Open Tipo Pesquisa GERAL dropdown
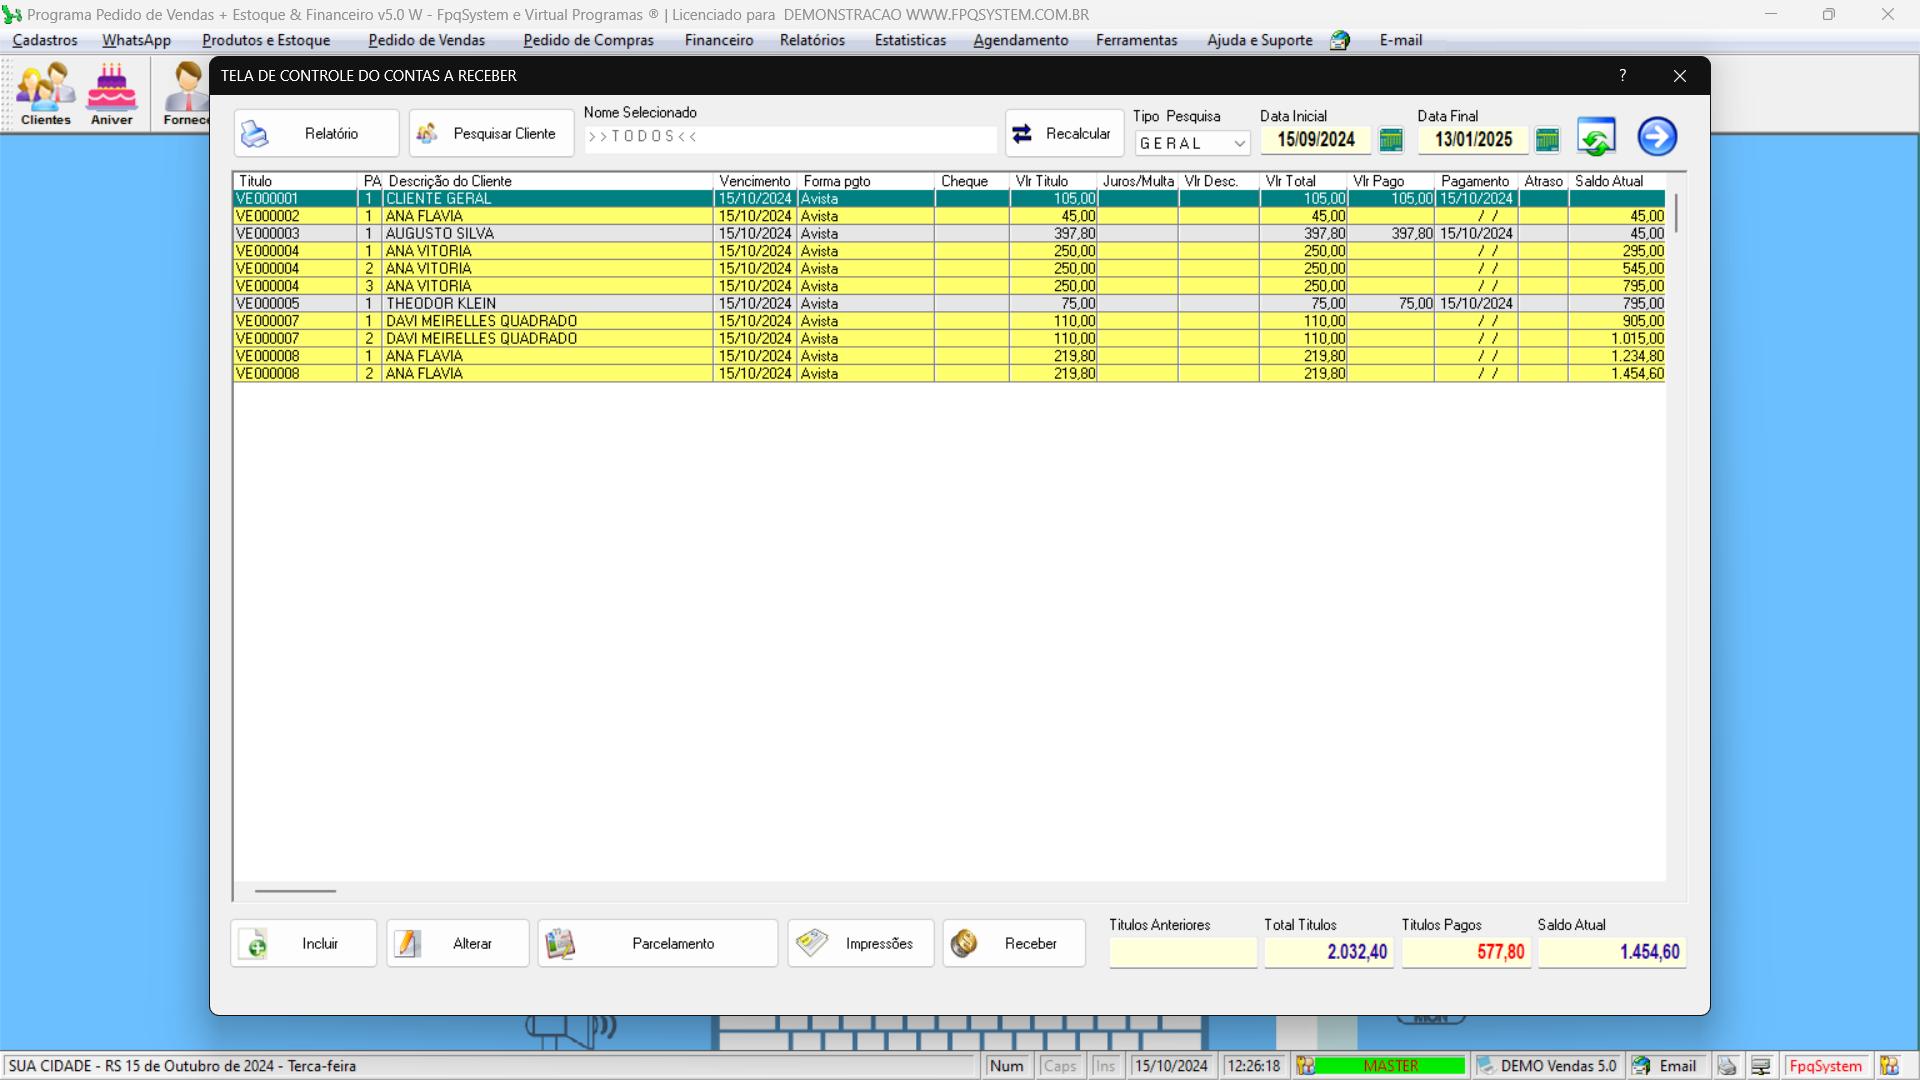The image size is (1920, 1080). click(x=1192, y=143)
